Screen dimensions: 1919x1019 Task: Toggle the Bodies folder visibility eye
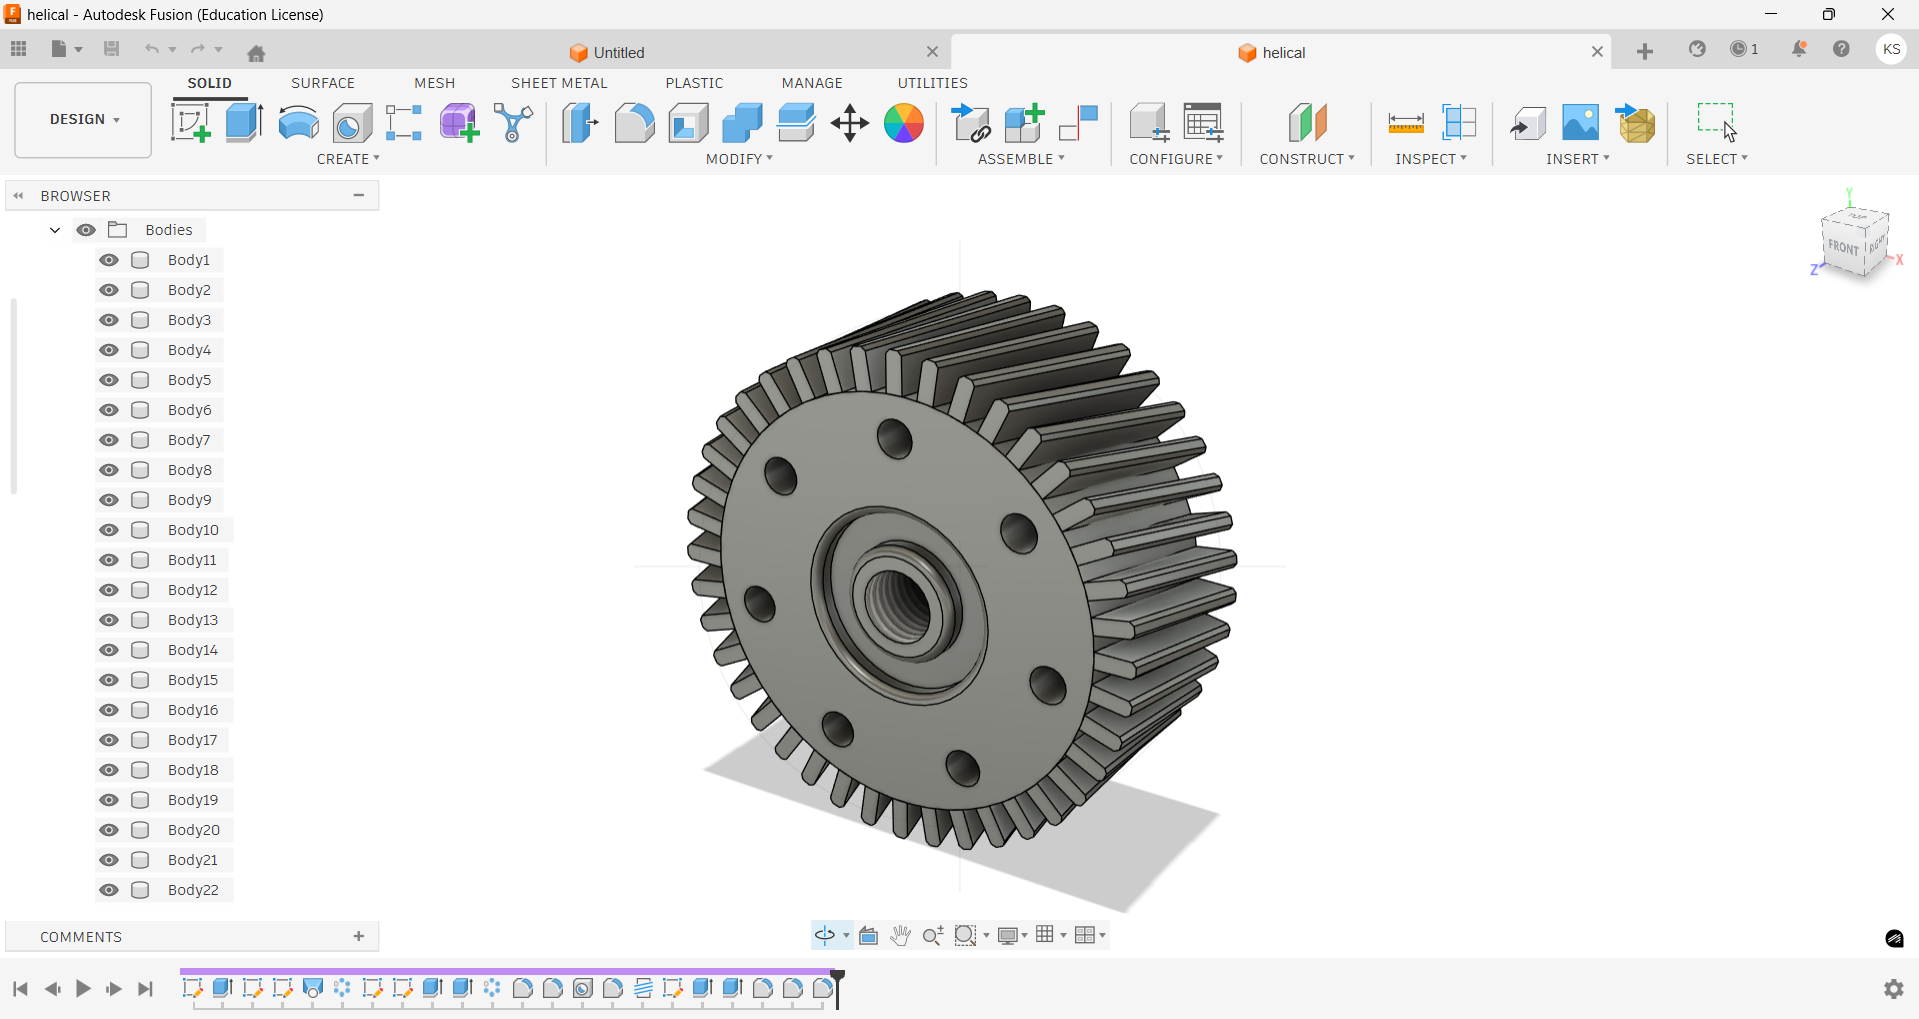click(x=86, y=230)
